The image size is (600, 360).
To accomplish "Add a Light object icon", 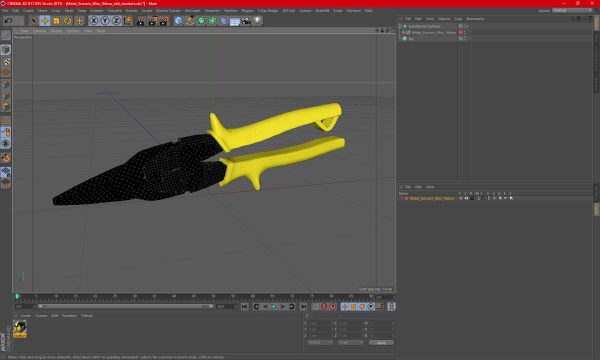I will [258, 21].
